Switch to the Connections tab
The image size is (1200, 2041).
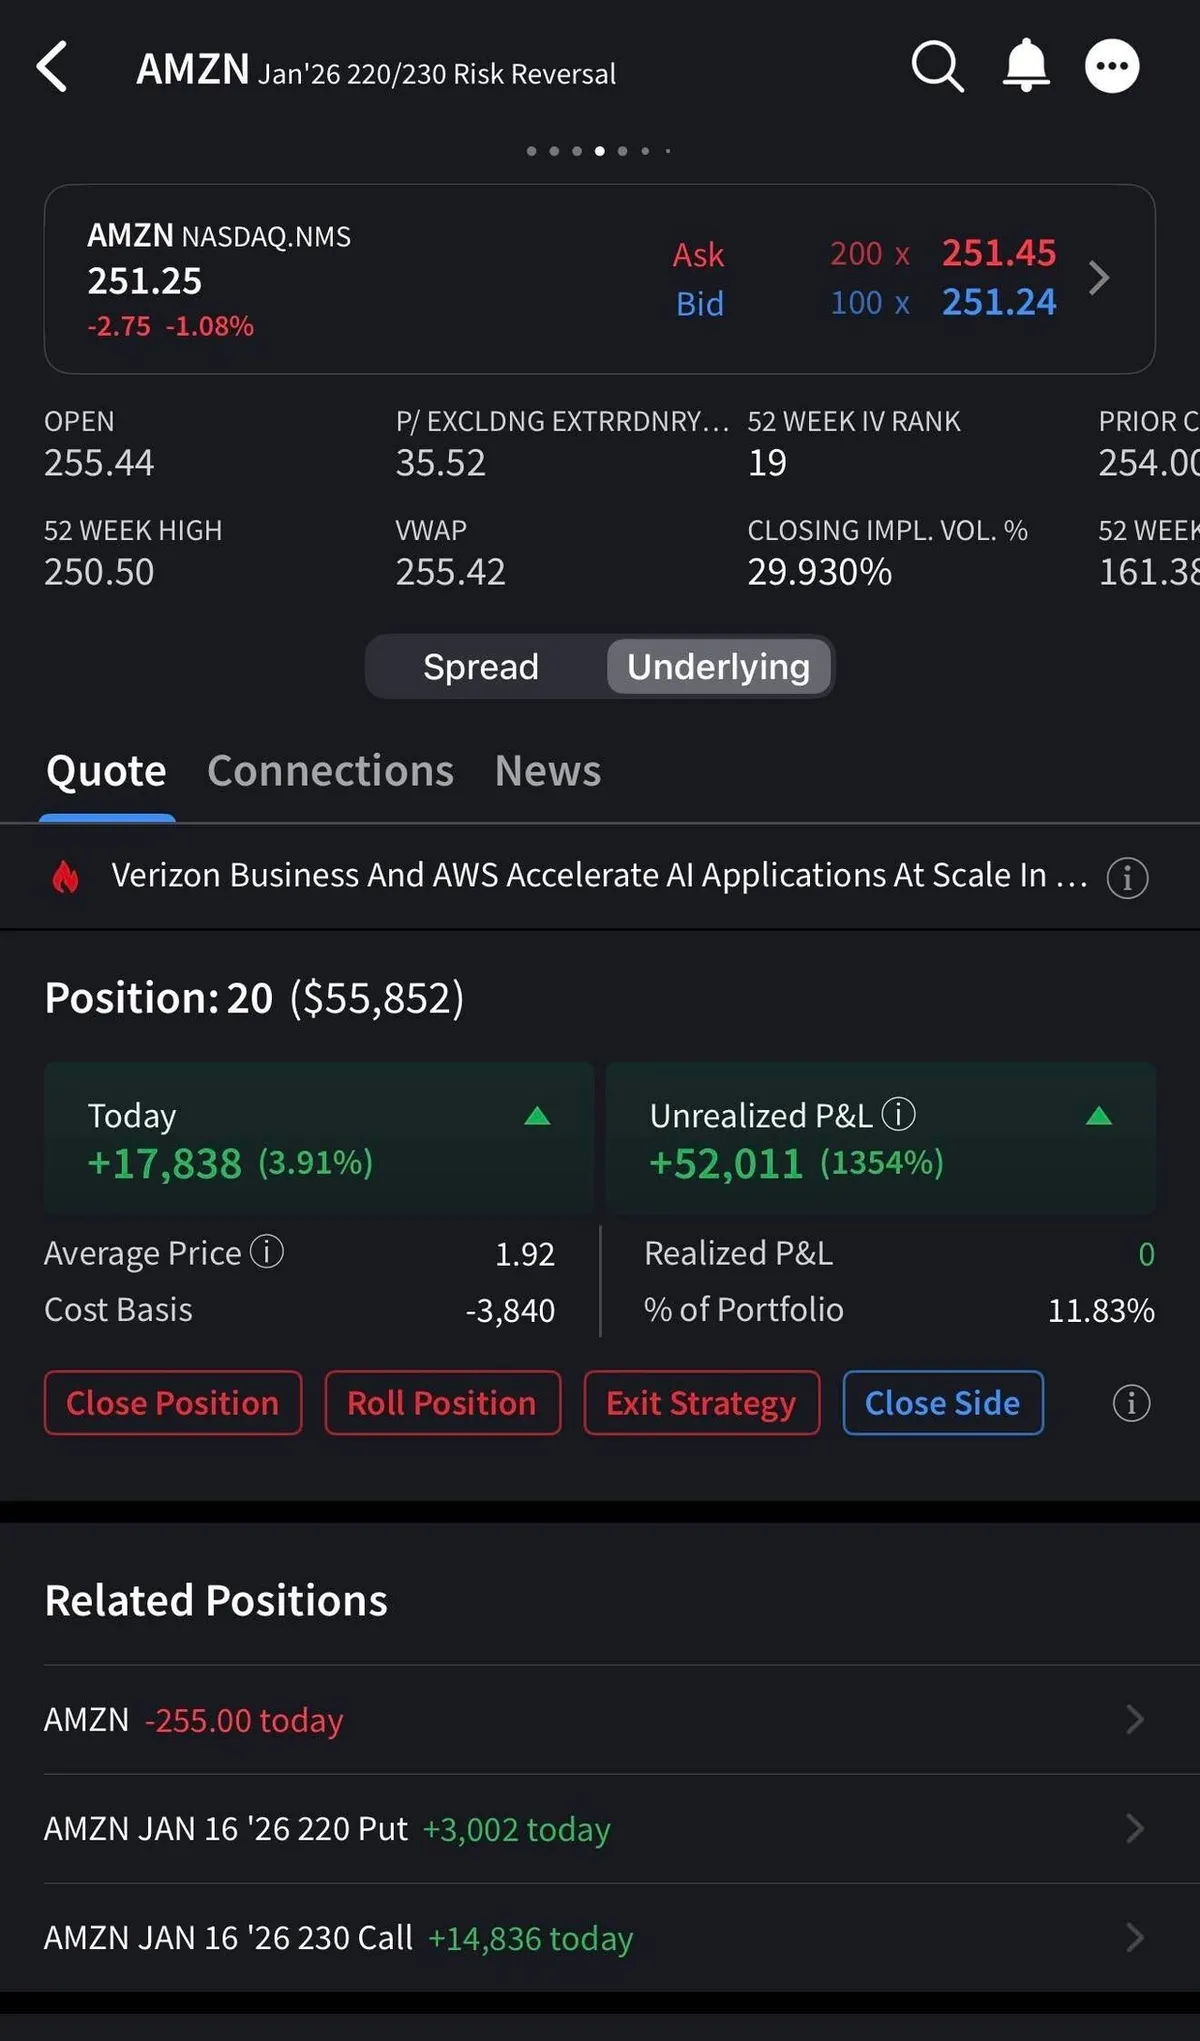pyautogui.click(x=330, y=771)
